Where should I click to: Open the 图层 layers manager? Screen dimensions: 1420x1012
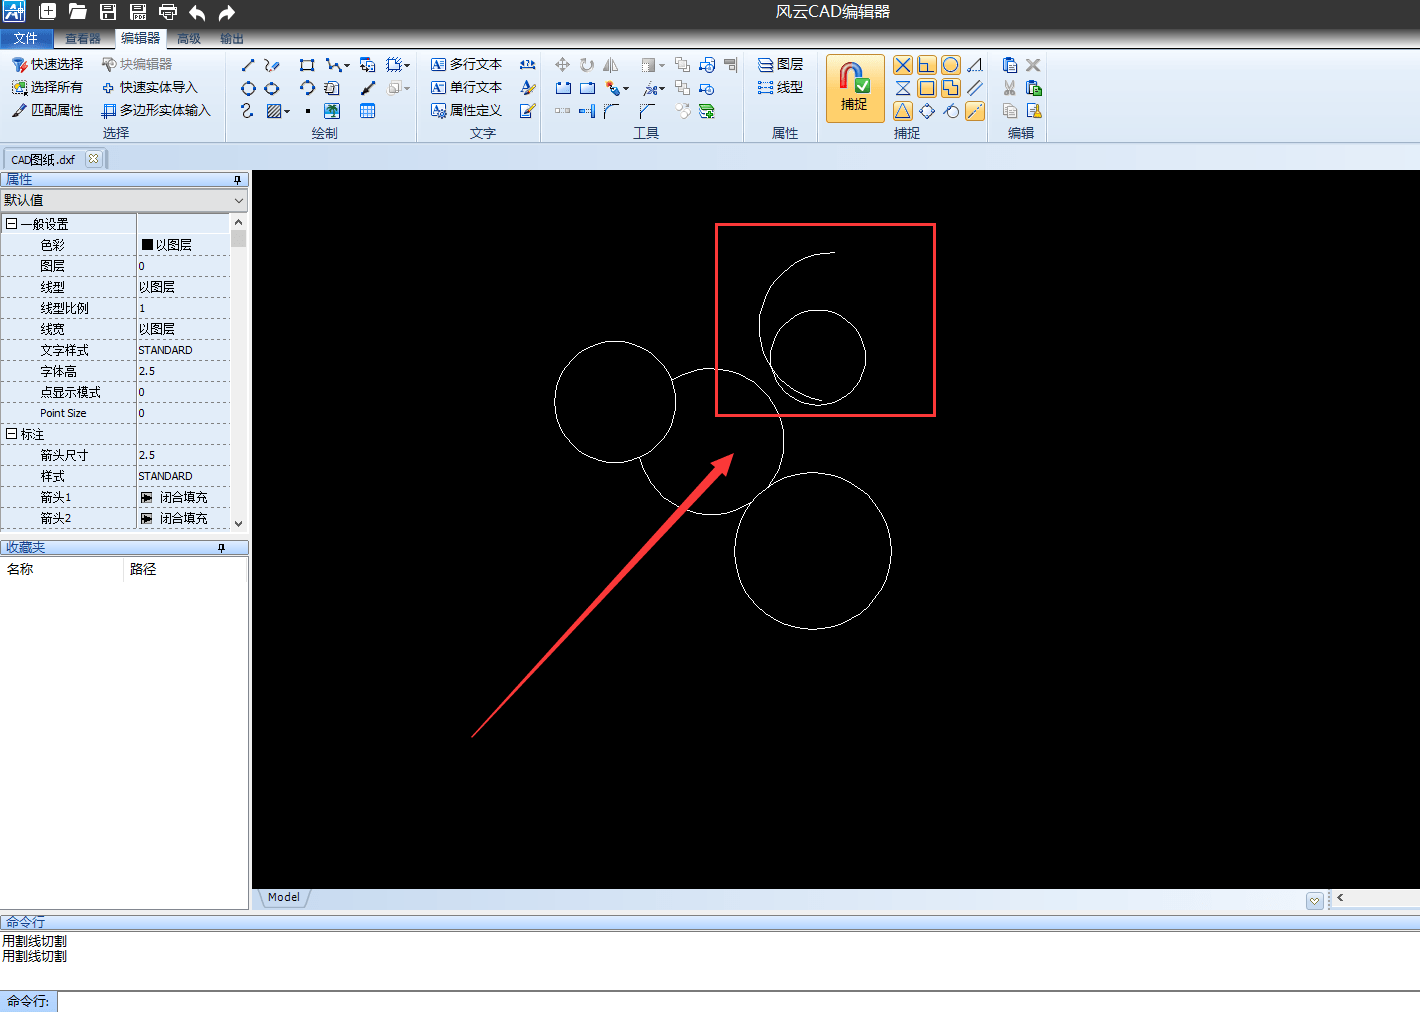pyautogui.click(x=780, y=64)
